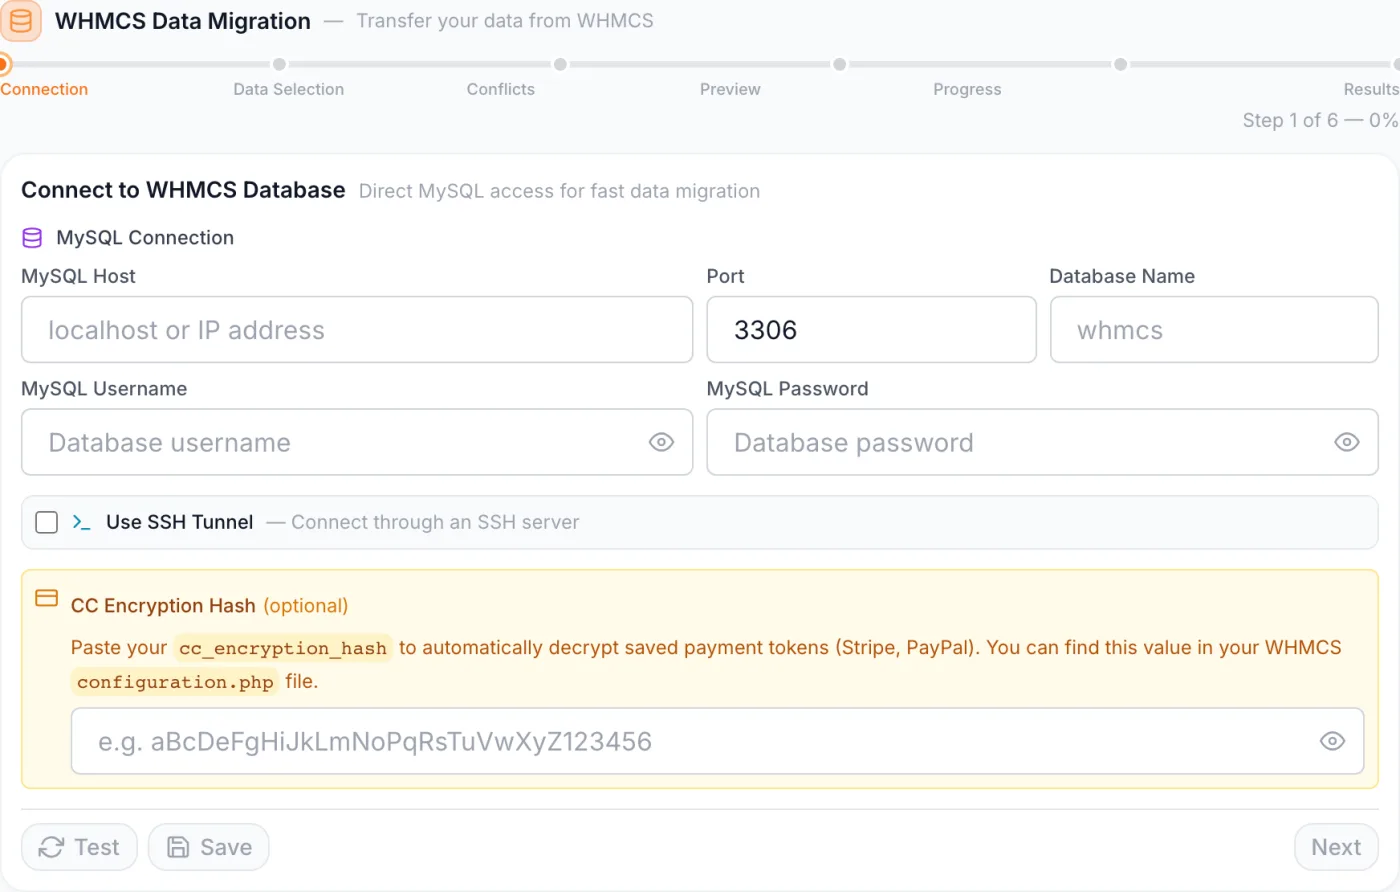
Task: Click the SSH terminal prompt icon
Action: 82,522
